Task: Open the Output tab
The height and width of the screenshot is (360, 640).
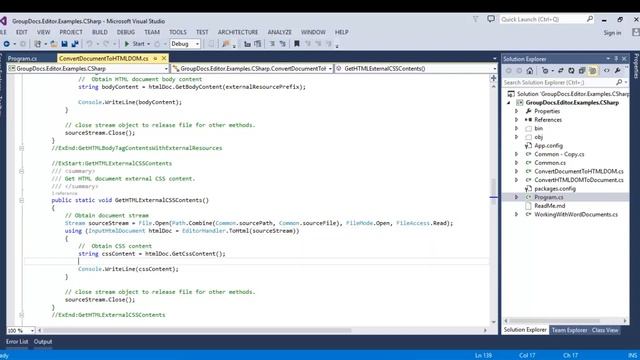Action: pyautogui.click(x=43, y=342)
